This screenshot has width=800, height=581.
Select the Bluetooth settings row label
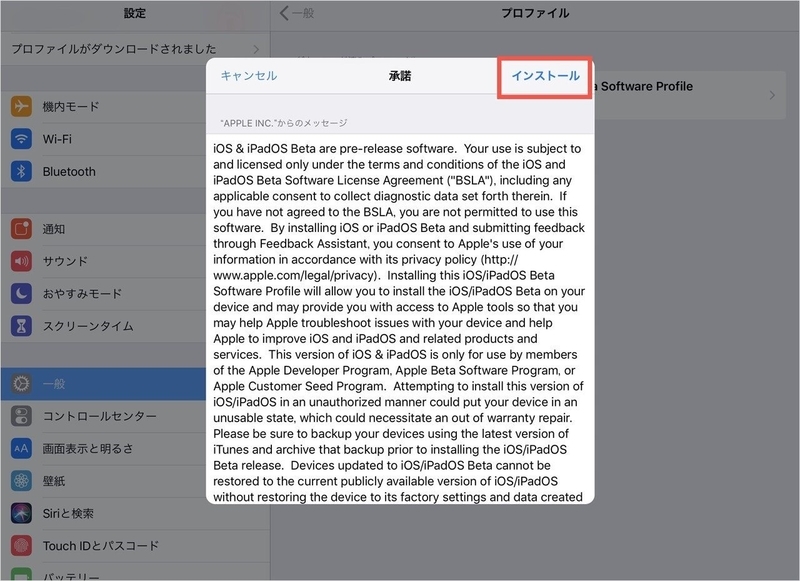point(69,171)
